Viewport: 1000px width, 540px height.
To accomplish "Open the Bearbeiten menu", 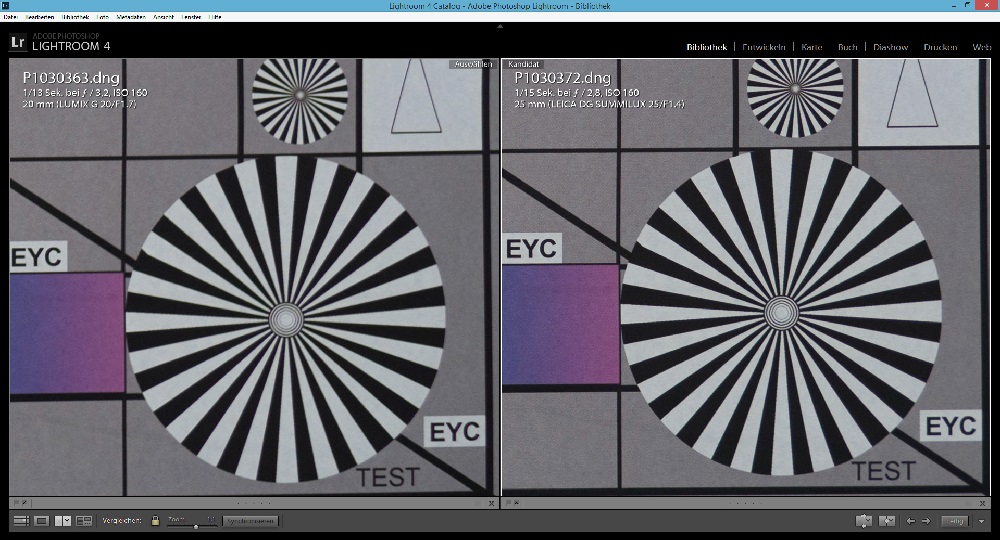I will pos(40,17).
